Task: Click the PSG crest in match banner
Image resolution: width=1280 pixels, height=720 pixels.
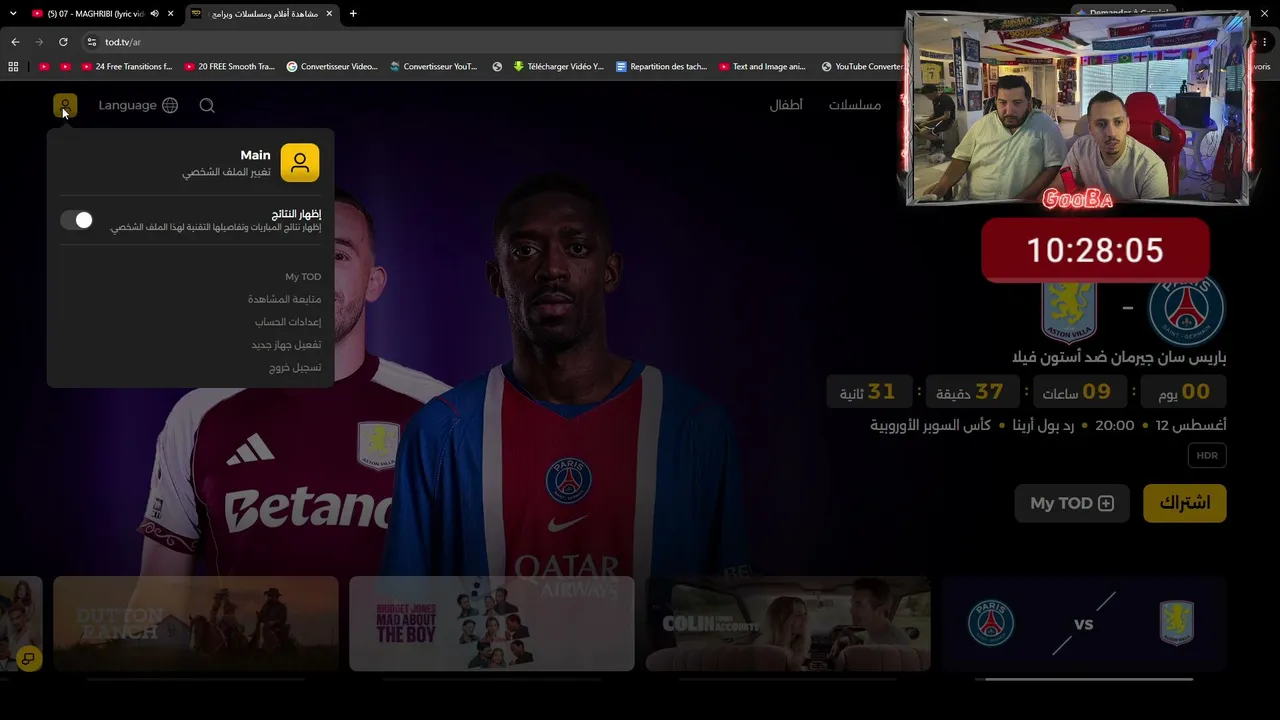Action: click(1186, 308)
